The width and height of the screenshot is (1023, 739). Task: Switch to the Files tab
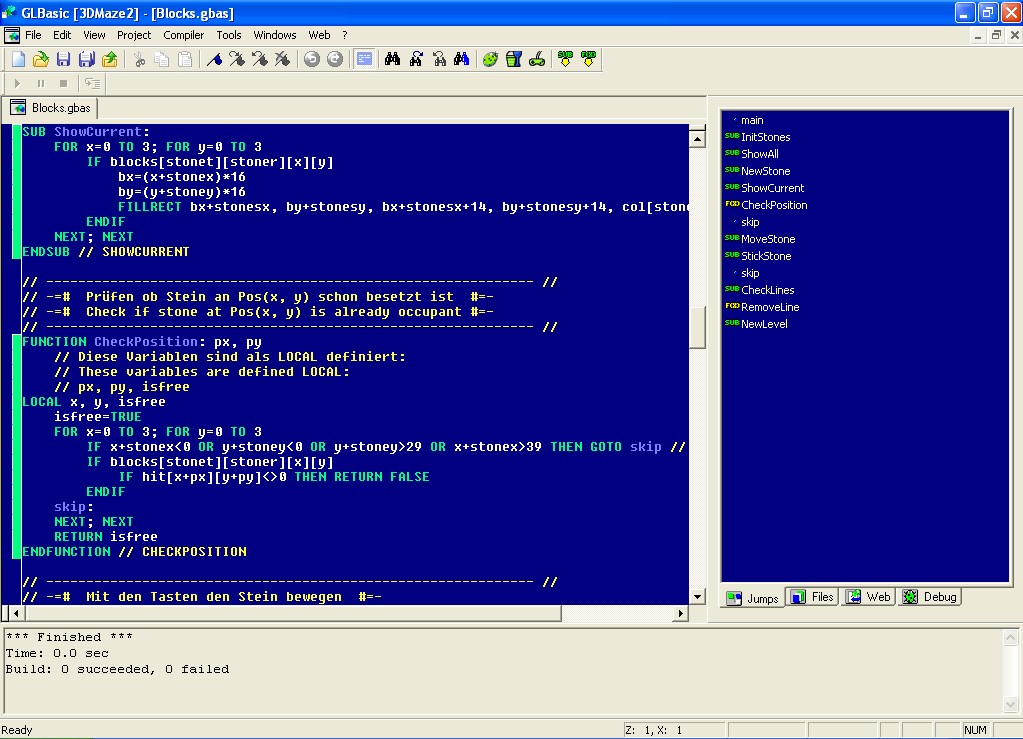click(x=812, y=597)
